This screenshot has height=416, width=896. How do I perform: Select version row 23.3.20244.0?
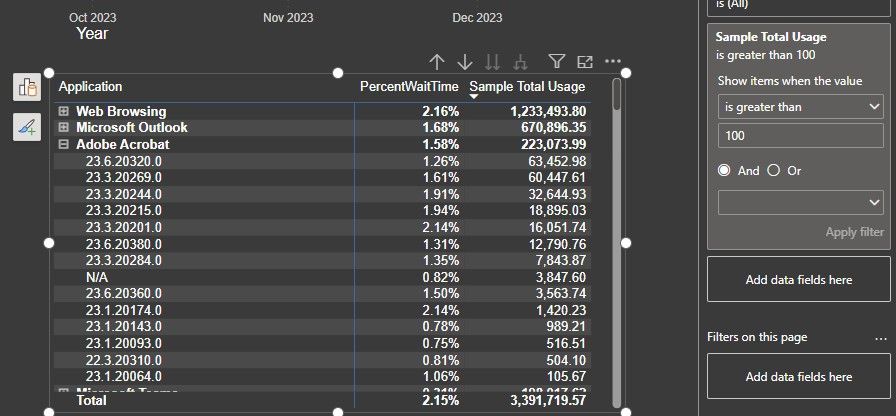[x=322, y=194]
